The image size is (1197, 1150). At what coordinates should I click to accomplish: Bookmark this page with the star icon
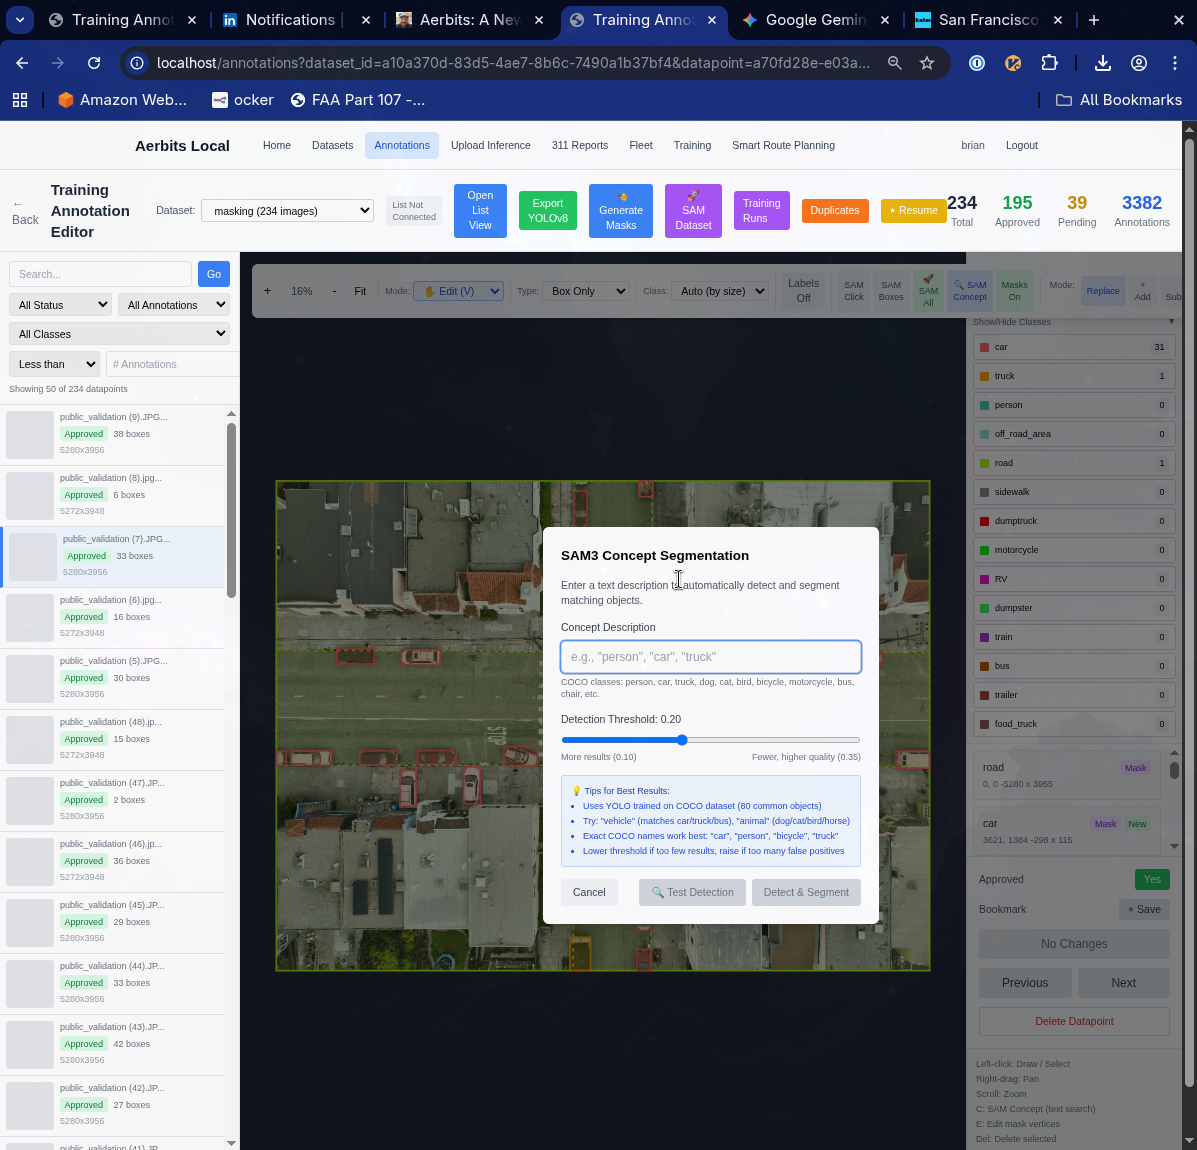pos(927,63)
